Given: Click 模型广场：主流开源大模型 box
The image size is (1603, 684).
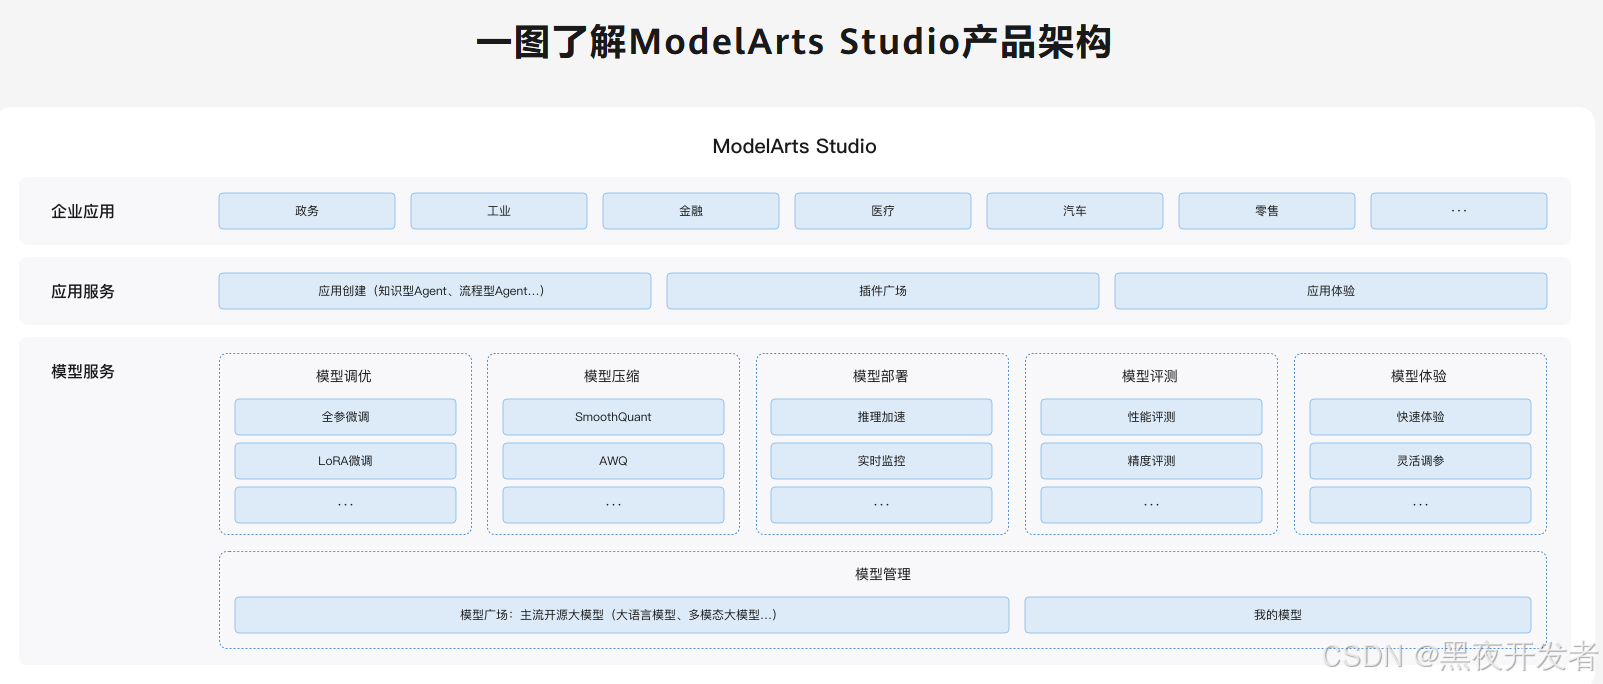Looking at the screenshot, I should point(622,615).
